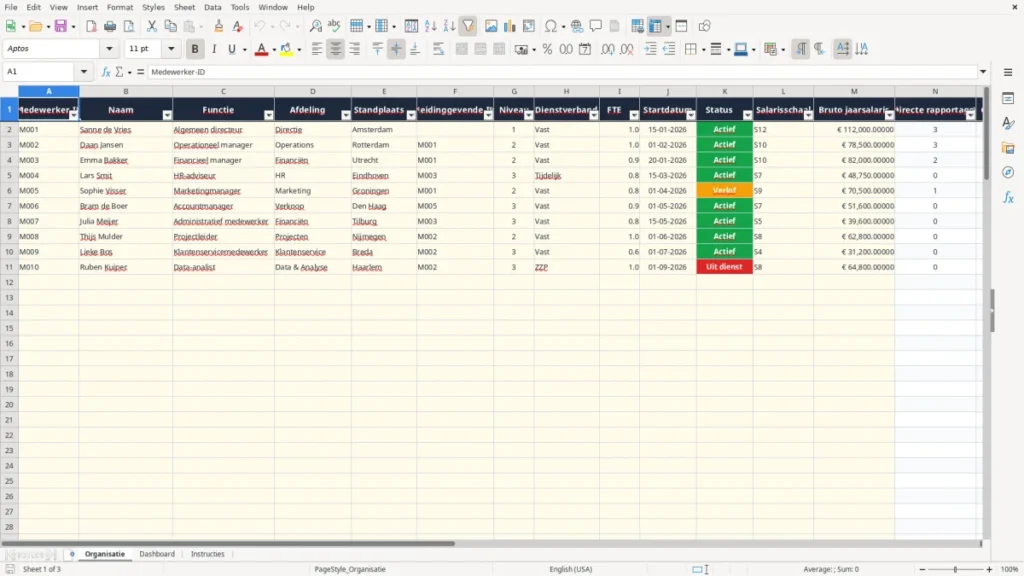
Task: Expand the formula bar with the arrow
Action: 983,72
